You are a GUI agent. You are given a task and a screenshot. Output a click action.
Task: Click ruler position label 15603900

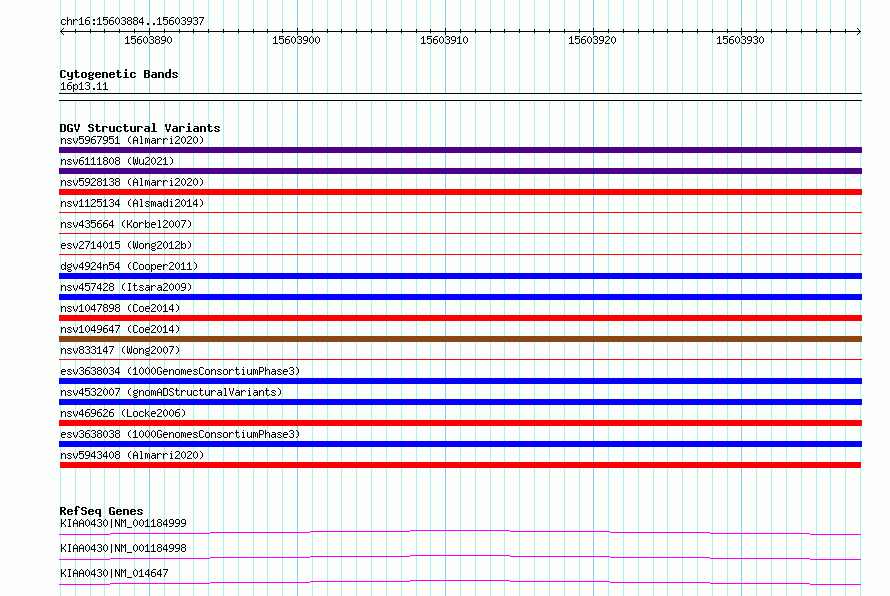click(296, 40)
